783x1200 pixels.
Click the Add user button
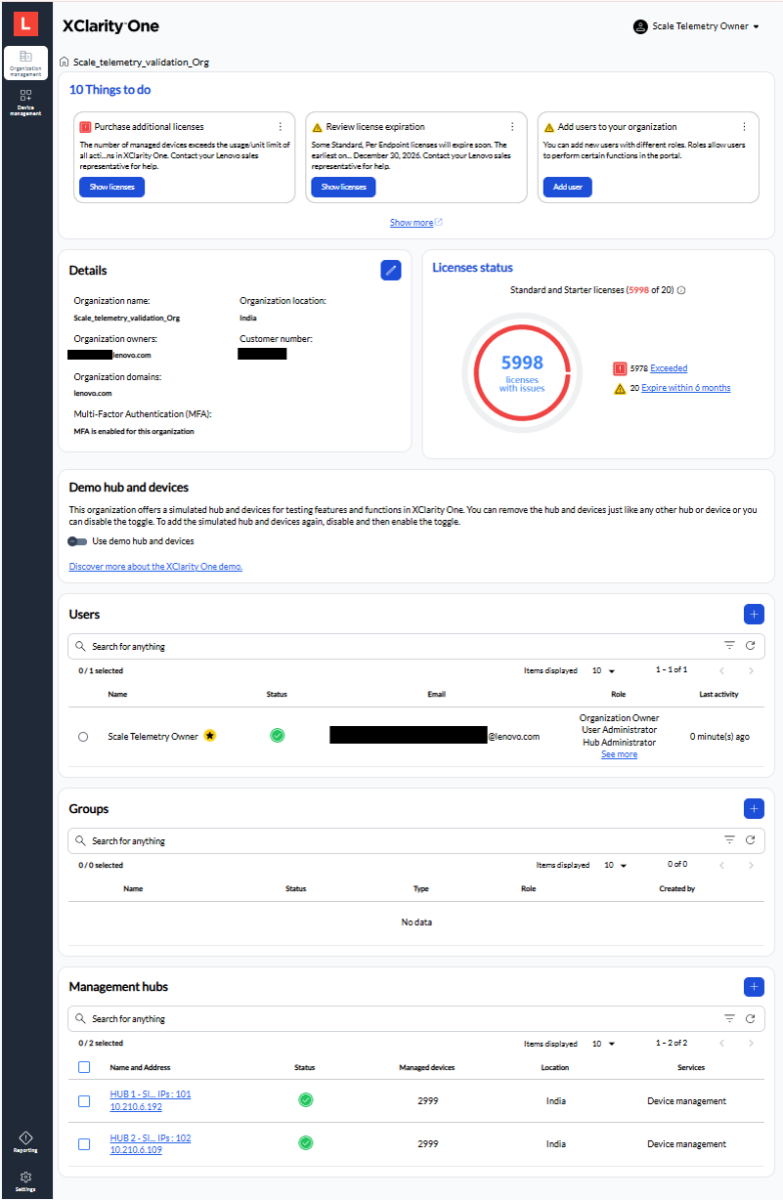tap(567, 187)
